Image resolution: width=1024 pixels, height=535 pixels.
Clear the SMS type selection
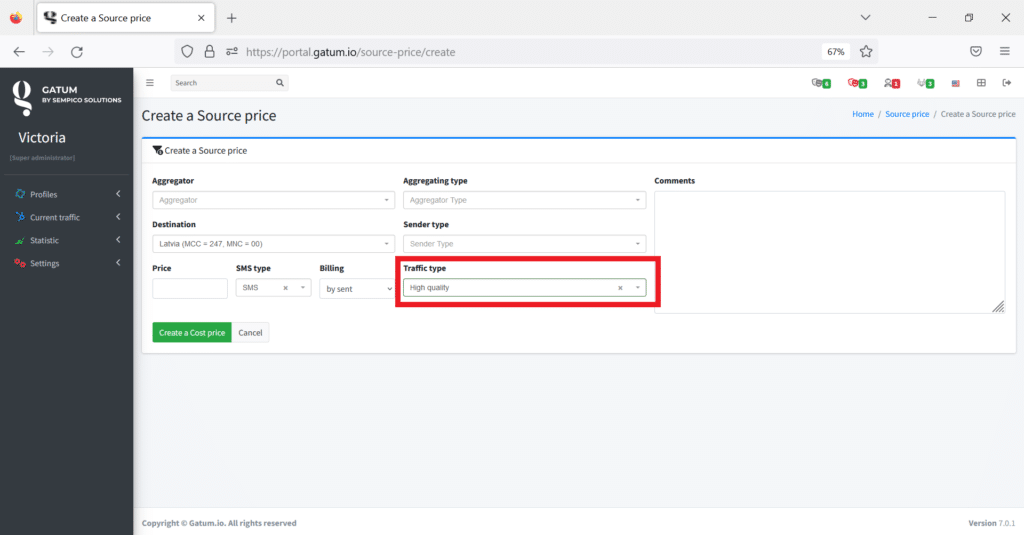coord(285,288)
